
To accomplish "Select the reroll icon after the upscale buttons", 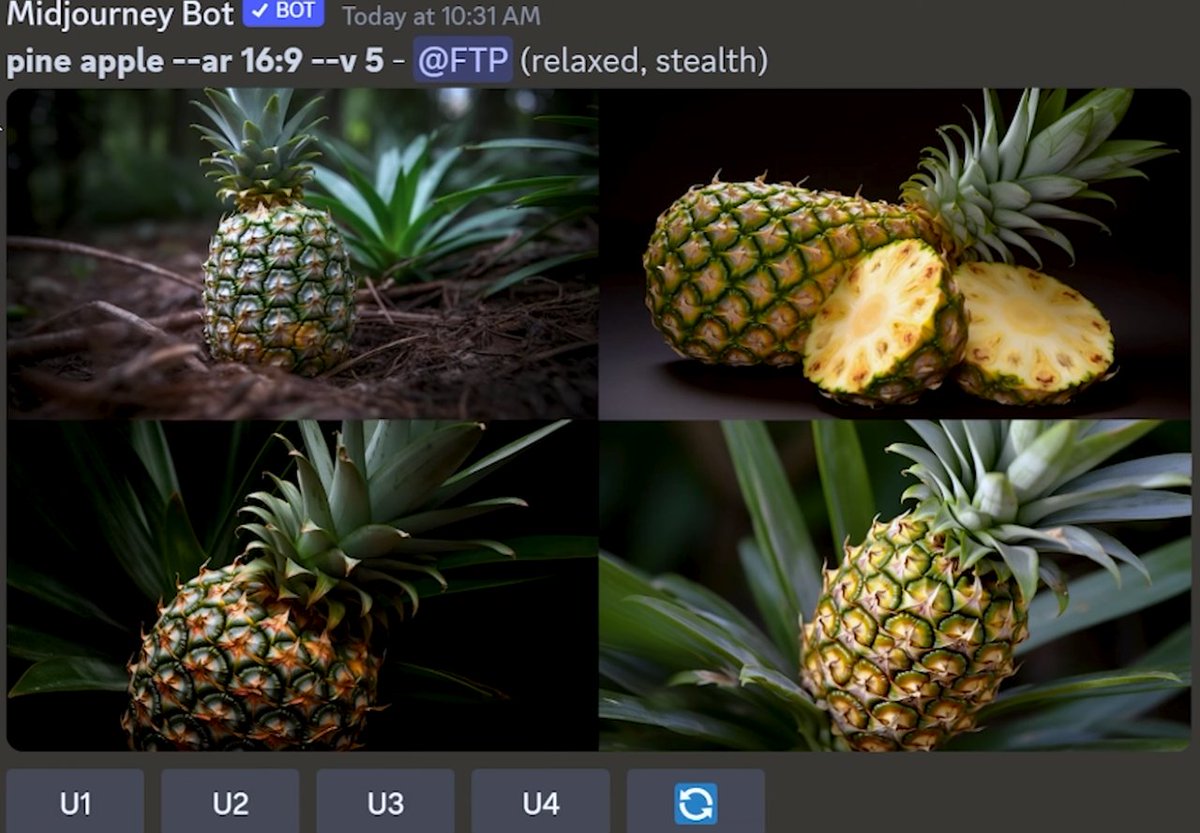I will pyautogui.click(x=697, y=800).
